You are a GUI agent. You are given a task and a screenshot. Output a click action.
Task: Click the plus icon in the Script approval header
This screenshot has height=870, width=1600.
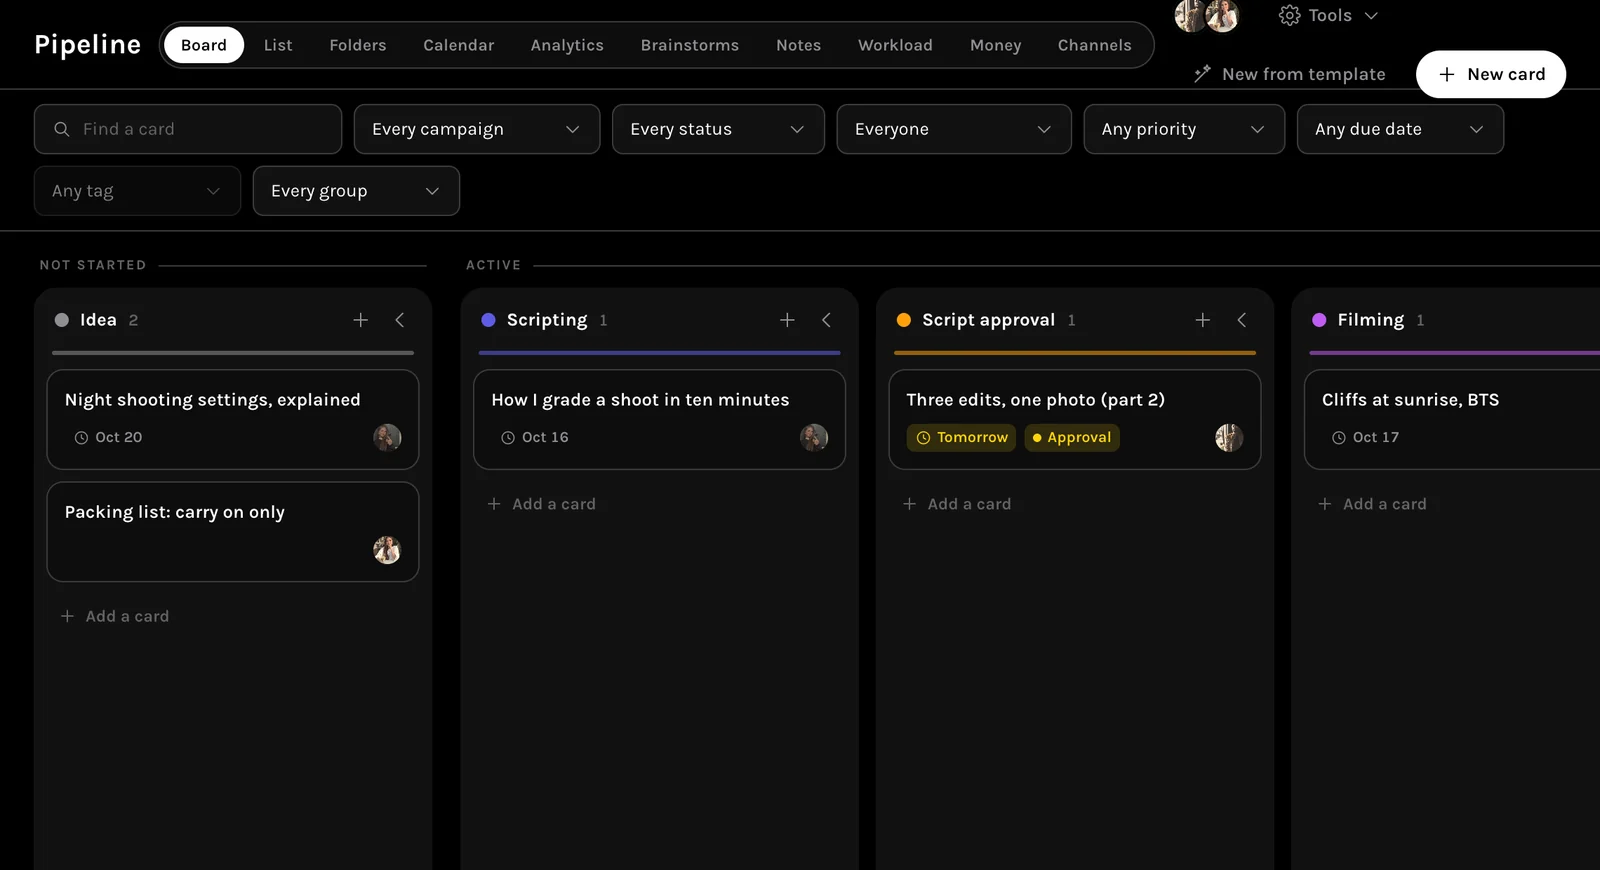pyautogui.click(x=1203, y=320)
